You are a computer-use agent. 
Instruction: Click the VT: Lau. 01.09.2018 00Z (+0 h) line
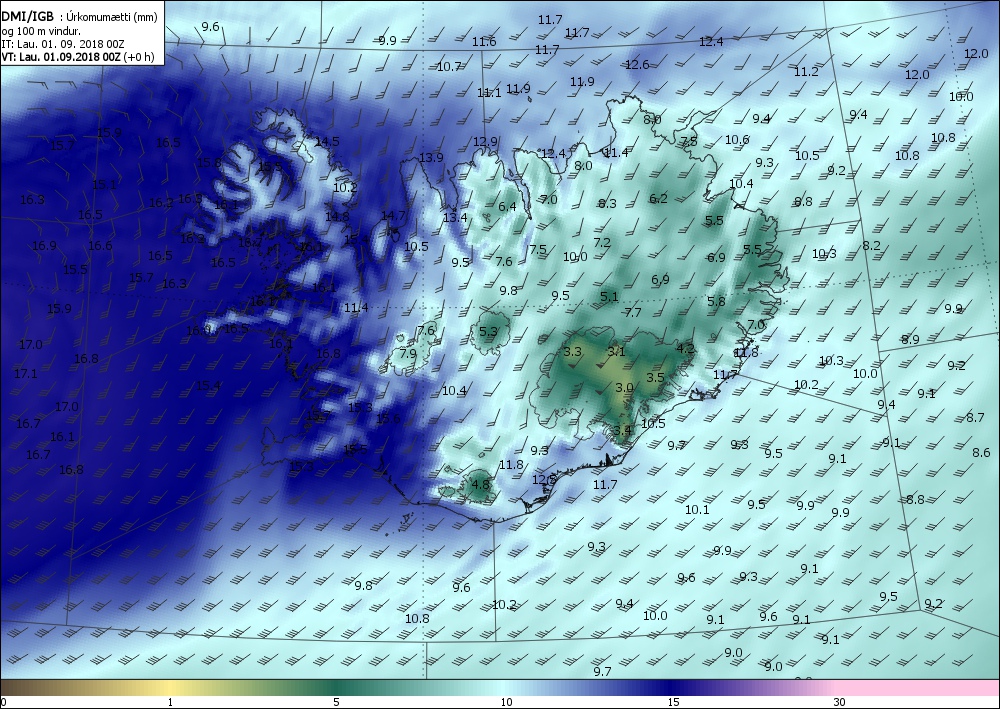pos(77,57)
